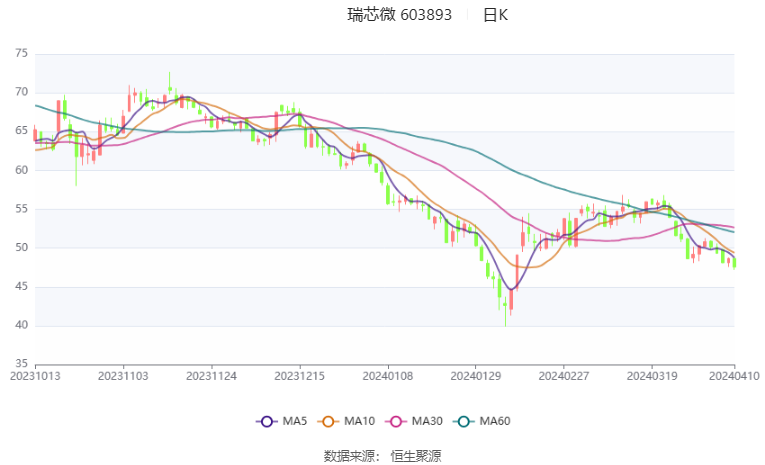Click the purple MA5 legend marker icon
The width and height of the screenshot is (765, 465).
266,421
